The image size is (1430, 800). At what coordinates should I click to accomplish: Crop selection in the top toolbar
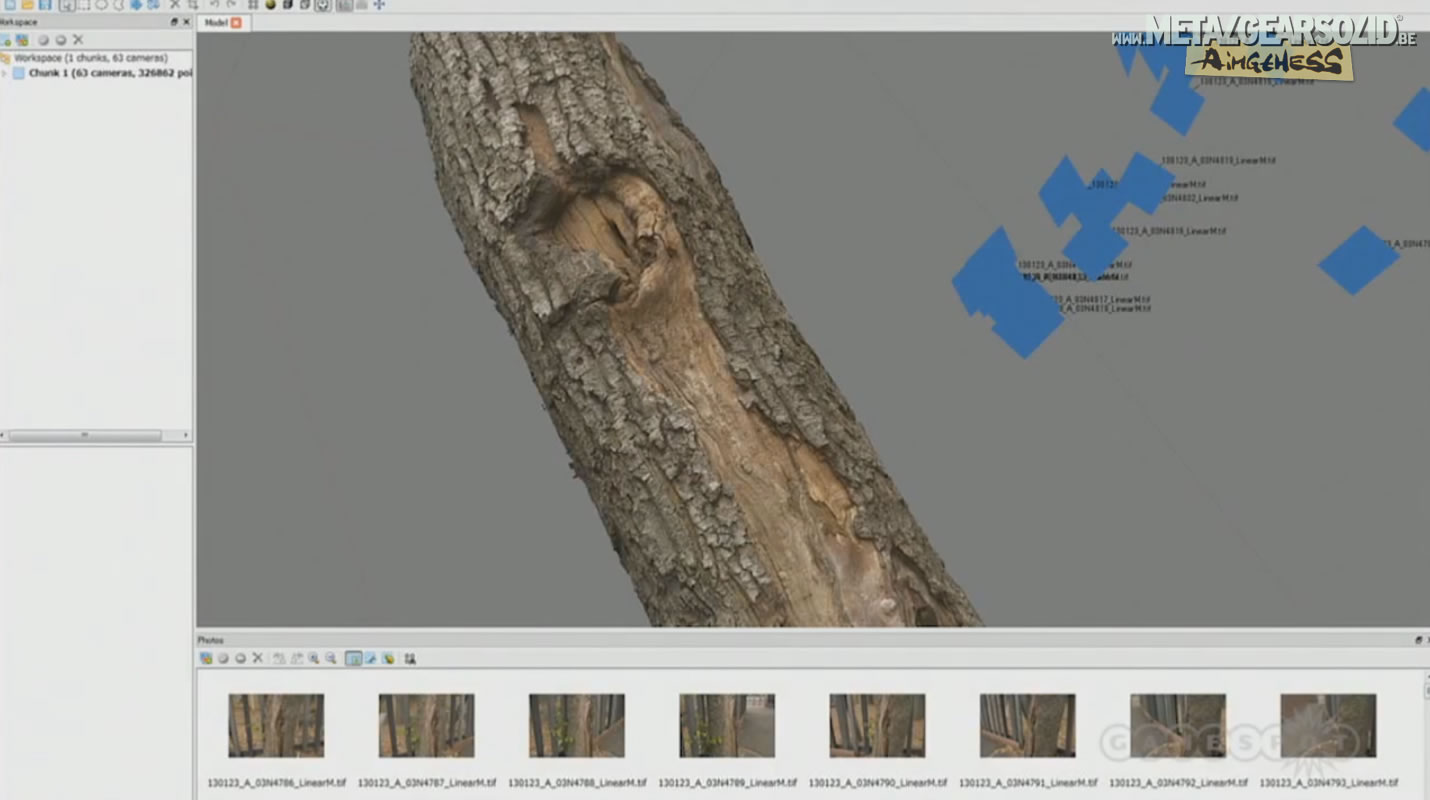point(193,5)
